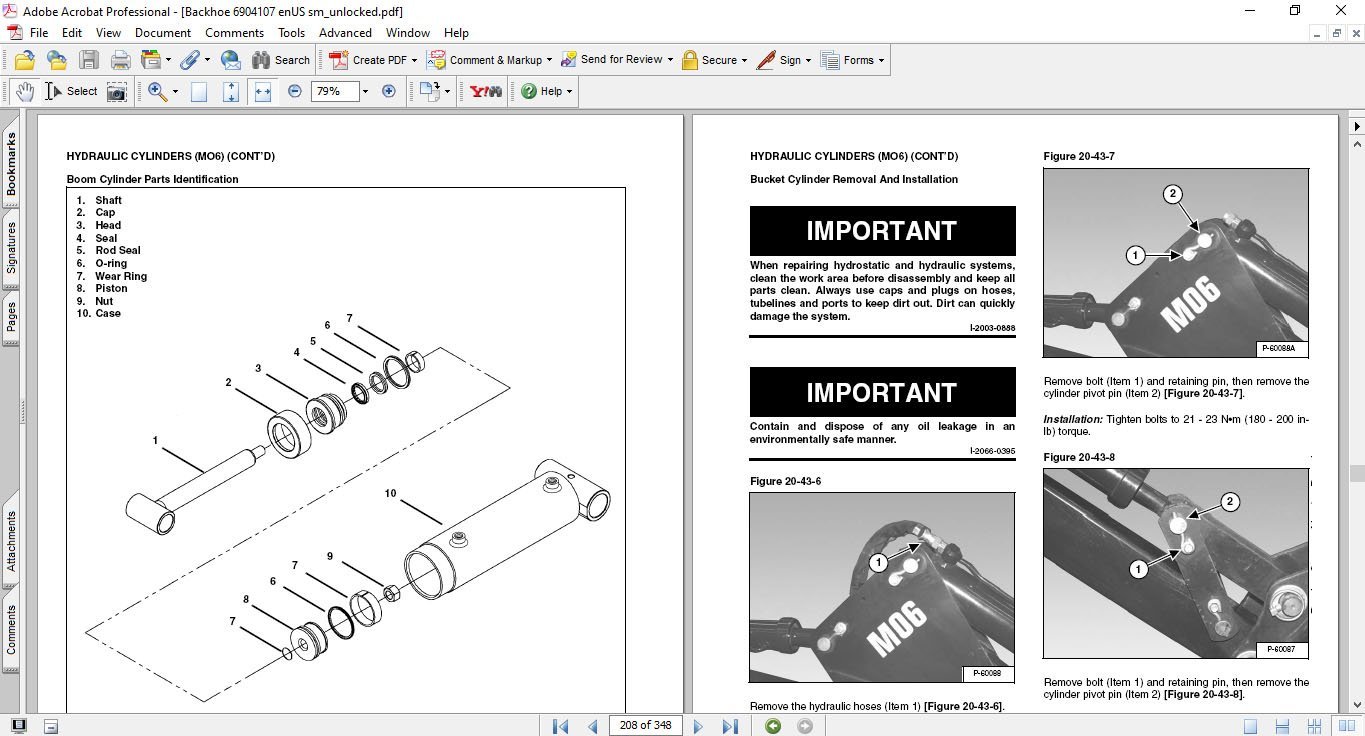Activate the Select text tool

pyautogui.click(x=71, y=91)
